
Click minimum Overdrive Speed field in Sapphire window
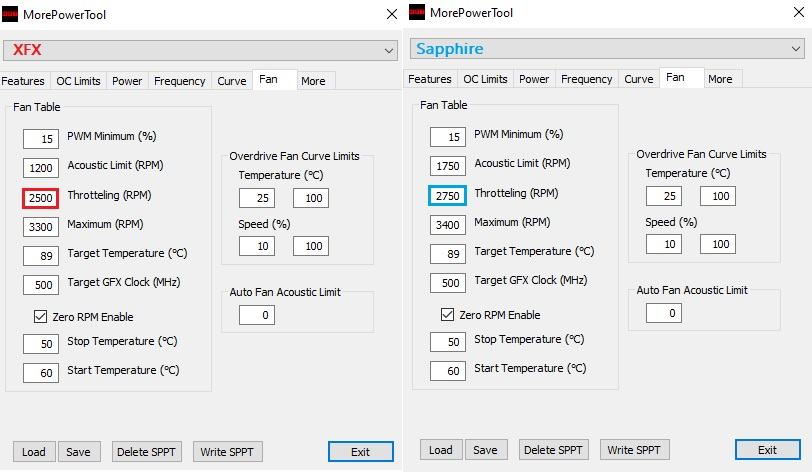[x=664, y=244]
